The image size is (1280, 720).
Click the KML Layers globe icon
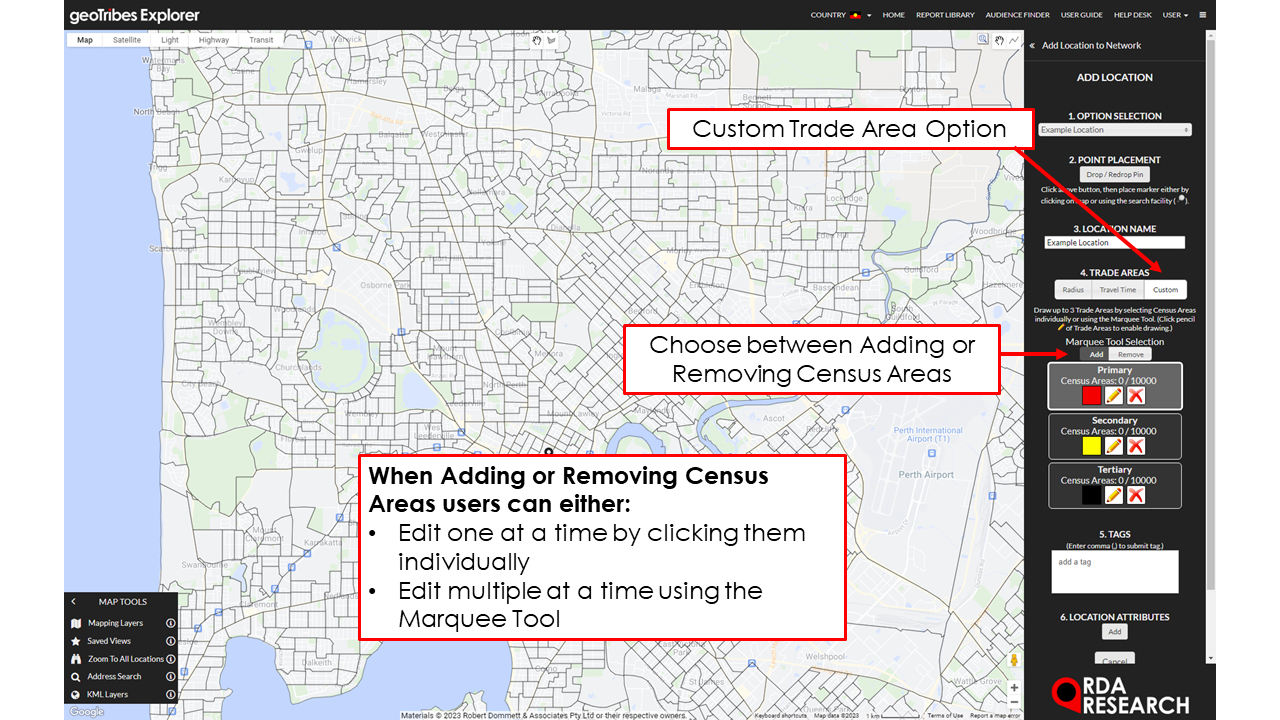[75, 694]
